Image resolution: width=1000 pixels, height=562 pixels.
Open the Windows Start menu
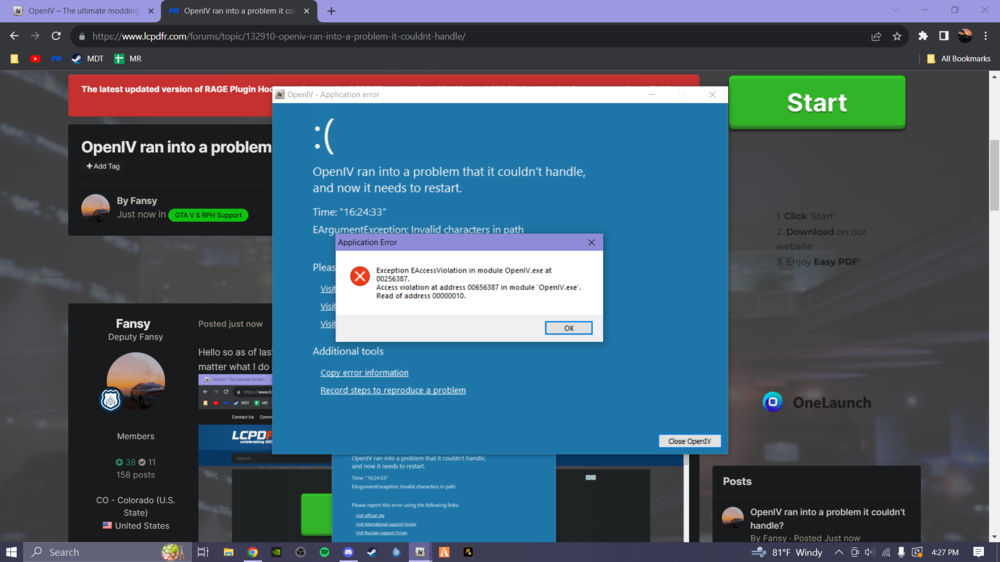click(11, 552)
